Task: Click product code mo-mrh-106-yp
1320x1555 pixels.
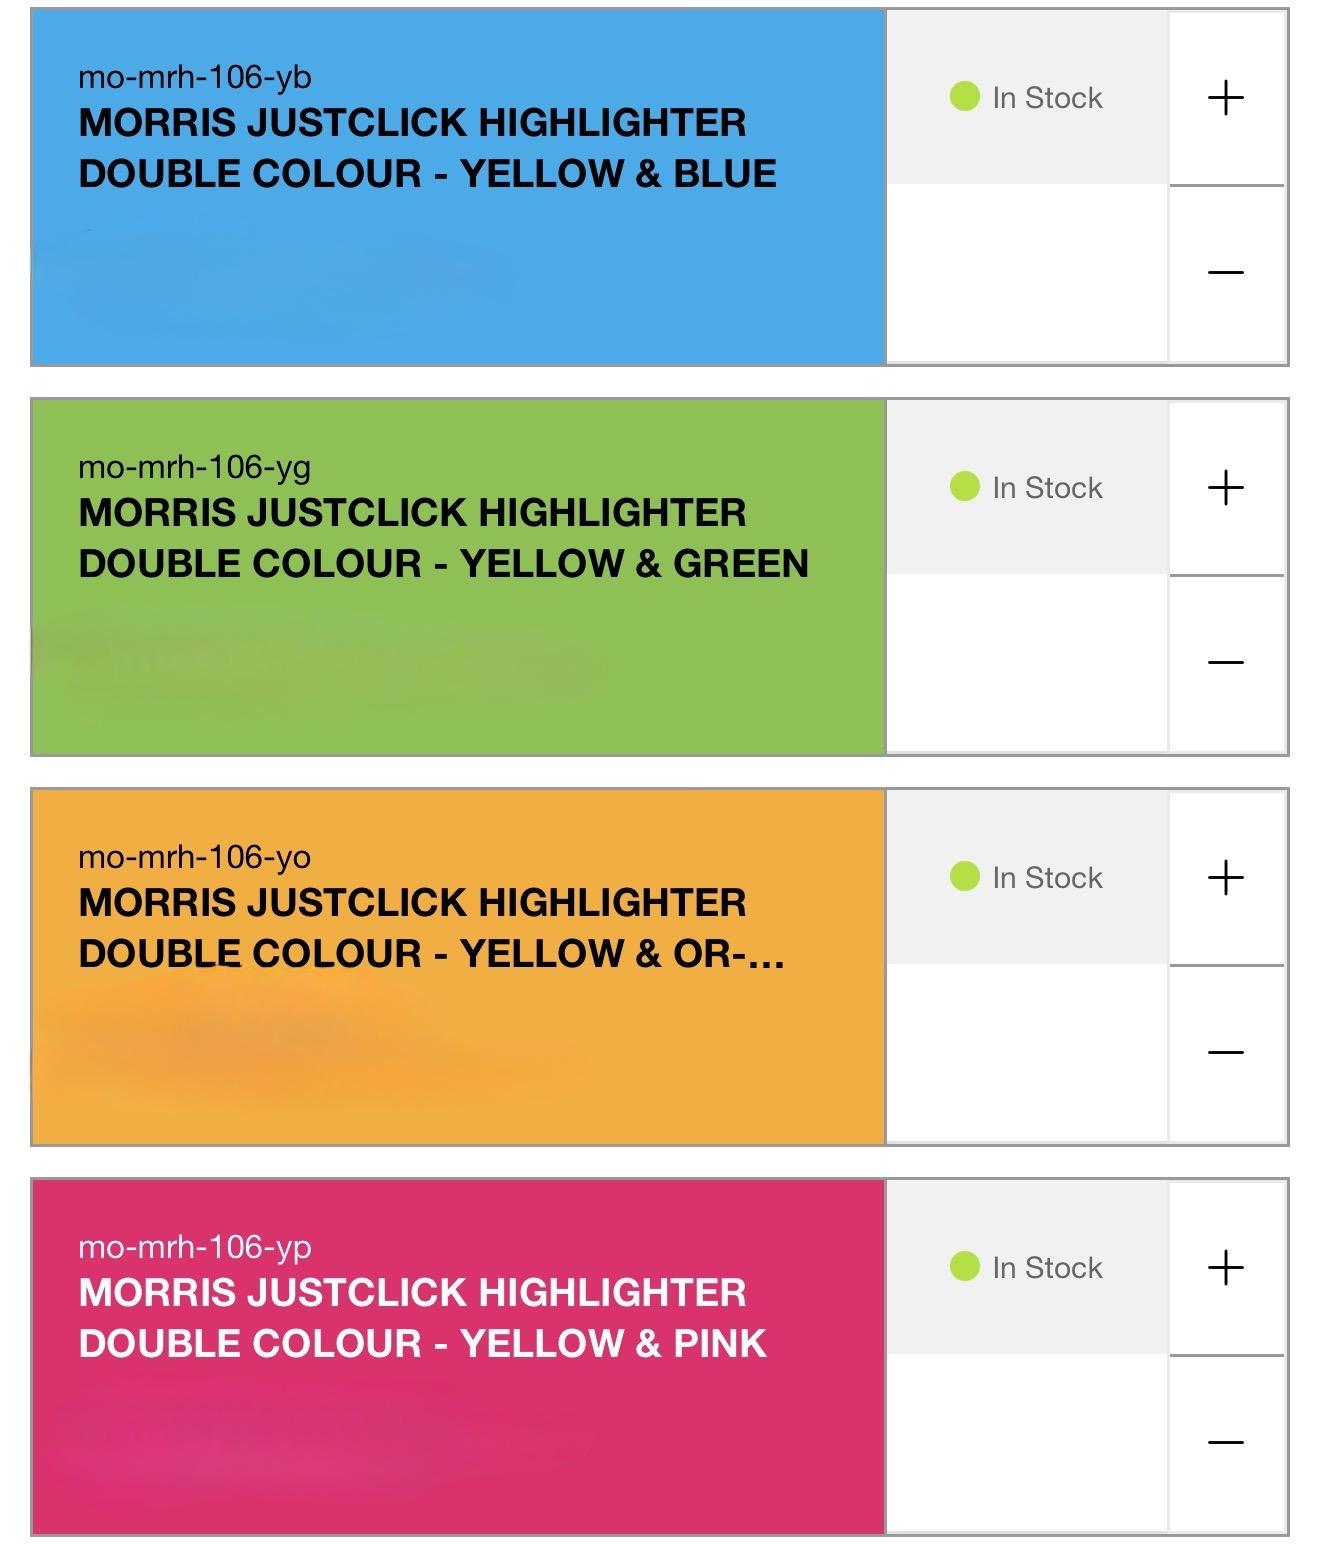Action: point(195,1247)
